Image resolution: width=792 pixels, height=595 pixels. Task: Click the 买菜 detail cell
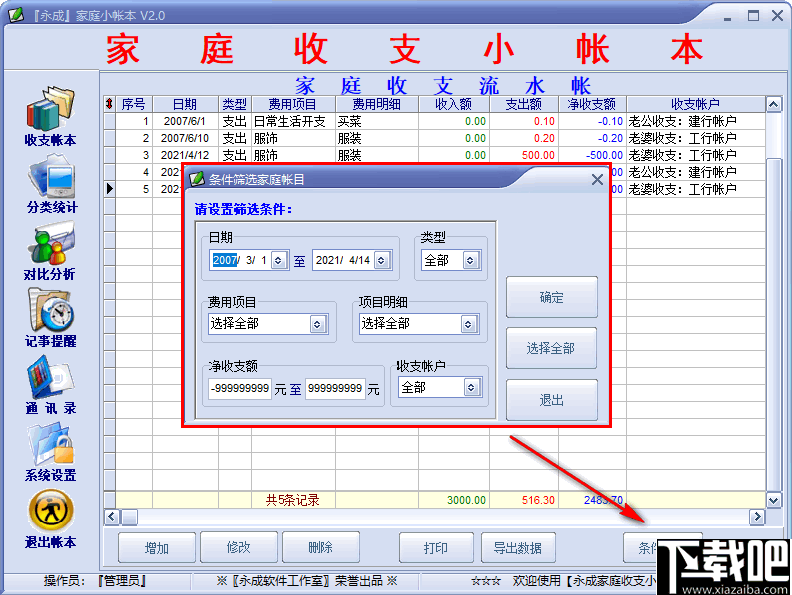[377, 121]
